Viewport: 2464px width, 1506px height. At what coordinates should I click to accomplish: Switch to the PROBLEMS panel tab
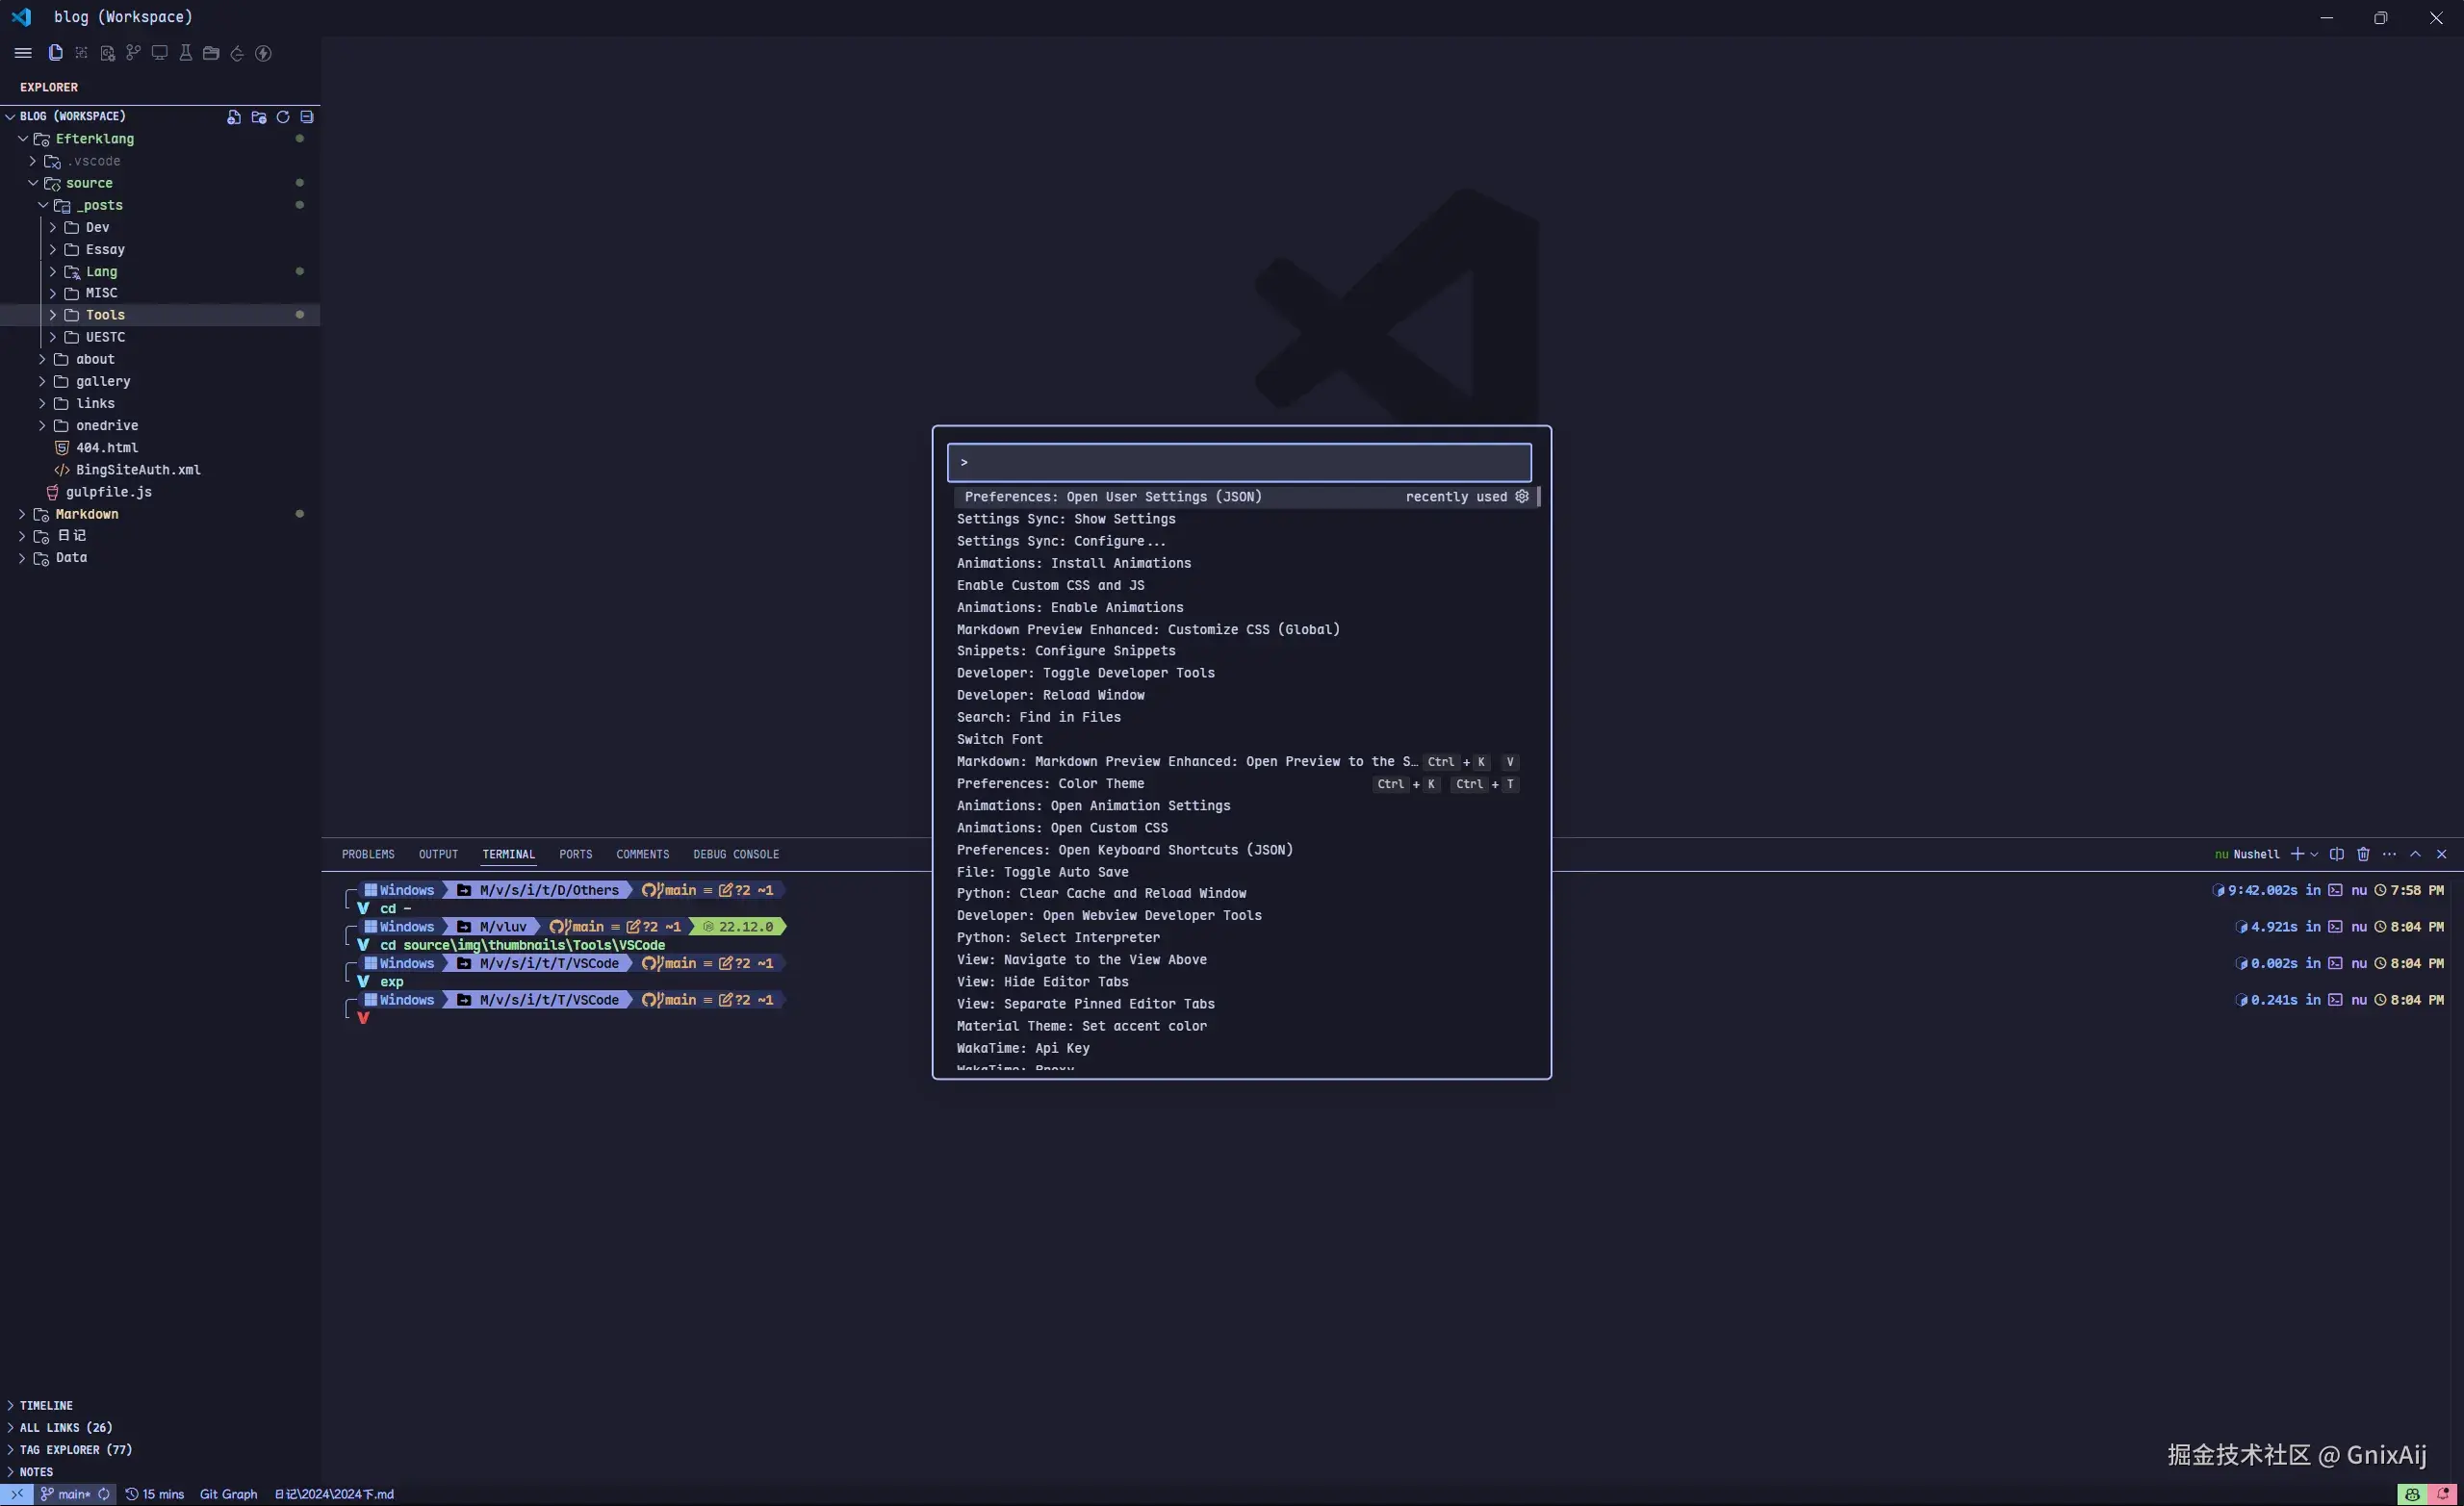click(x=368, y=854)
